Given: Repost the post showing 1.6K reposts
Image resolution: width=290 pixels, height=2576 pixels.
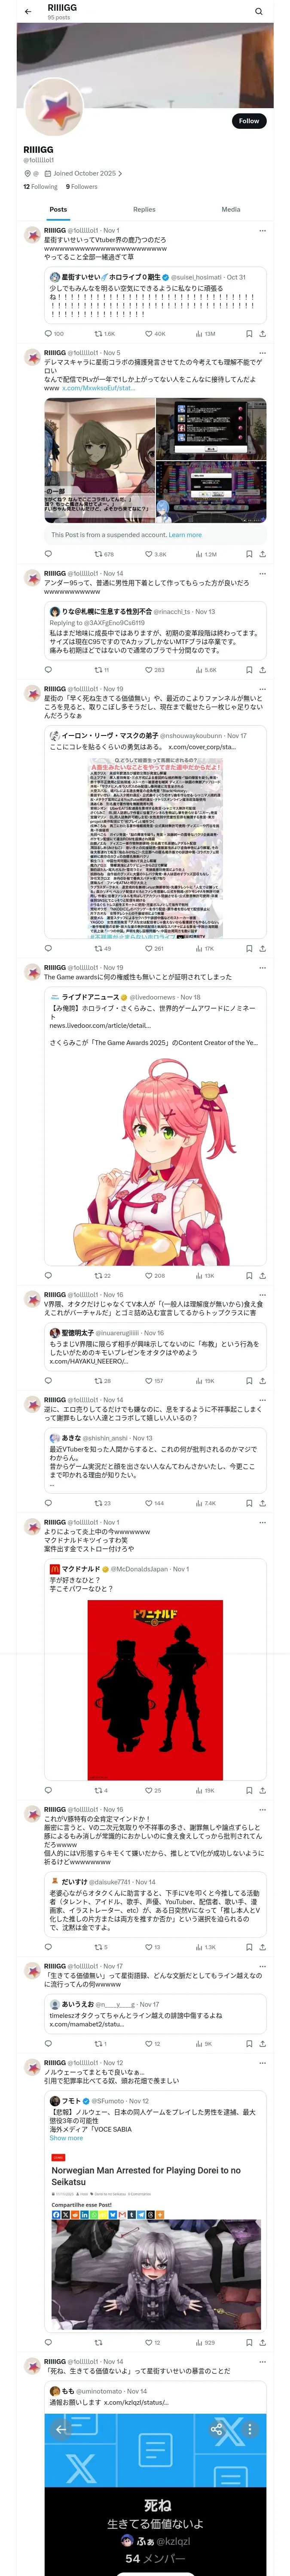Looking at the screenshot, I should click(104, 334).
